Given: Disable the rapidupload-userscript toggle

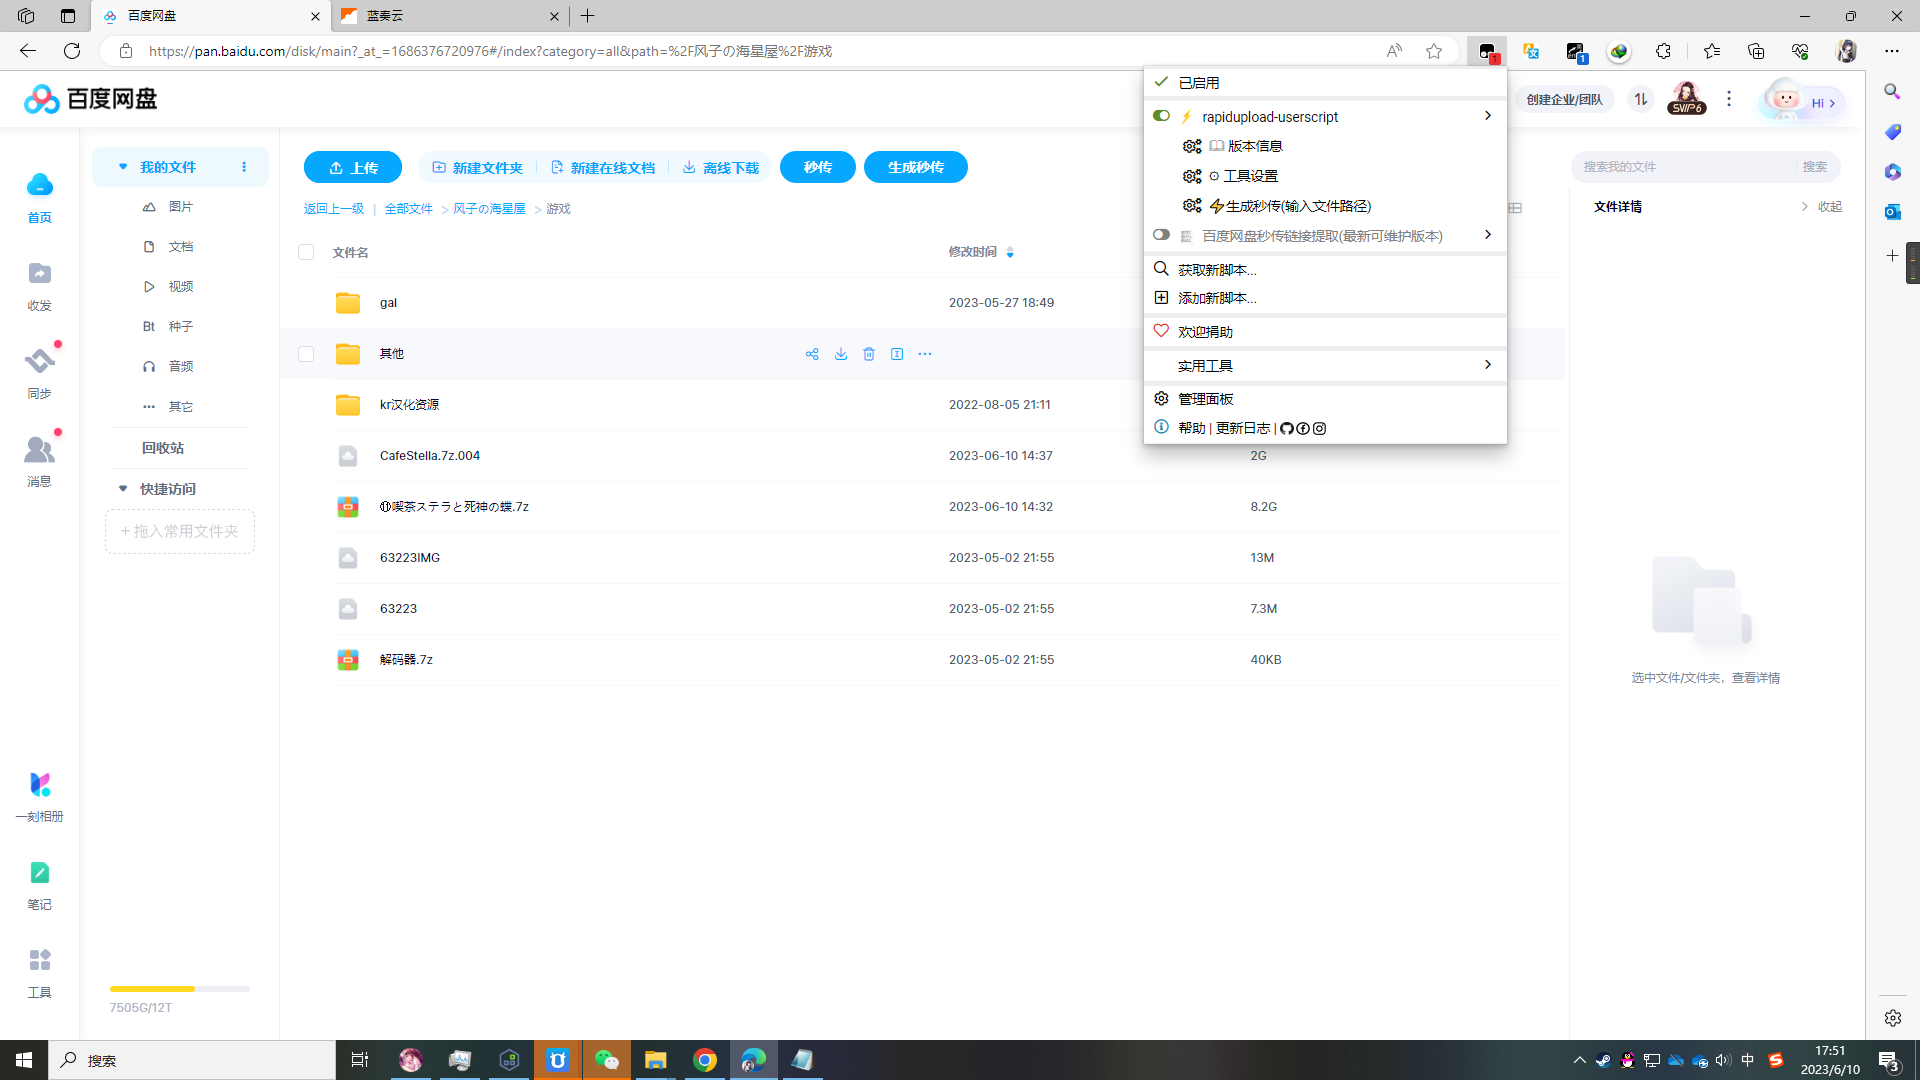Looking at the screenshot, I should (1161, 116).
